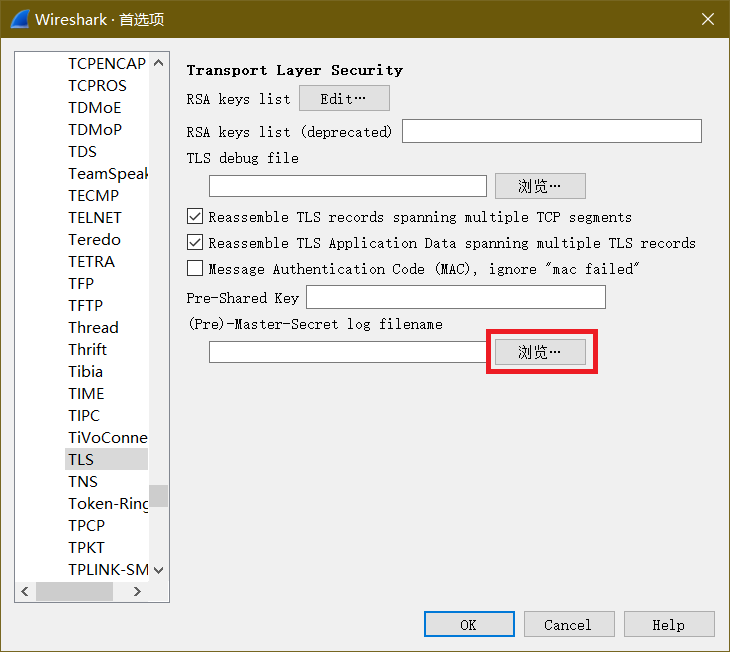Close the preferences dialog window
This screenshot has height=652, width=730.
[707, 19]
